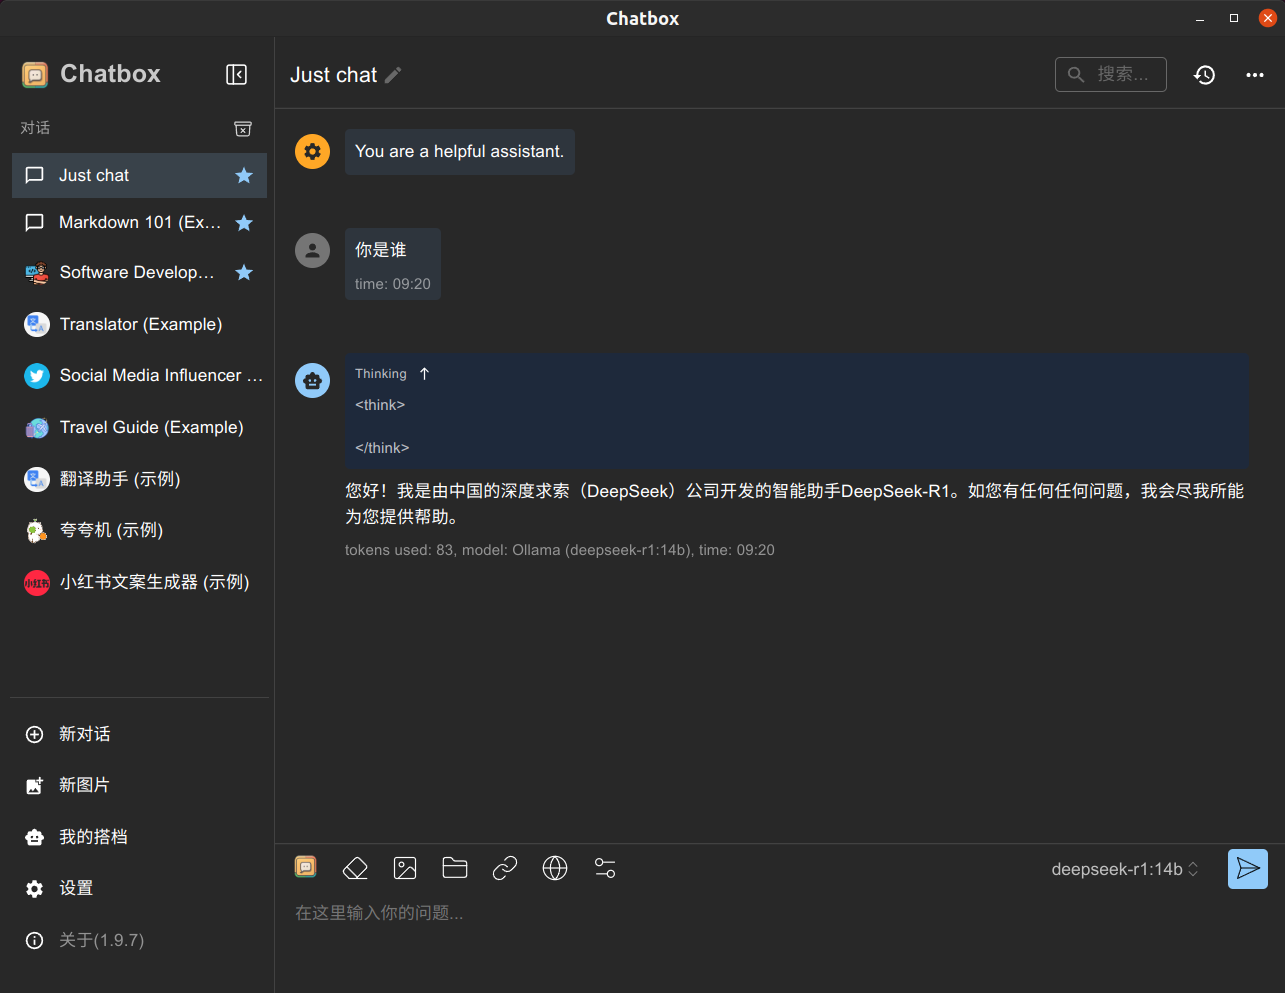Click the assistant robot avatar
This screenshot has height=993, width=1285.
pyautogui.click(x=312, y=380)
